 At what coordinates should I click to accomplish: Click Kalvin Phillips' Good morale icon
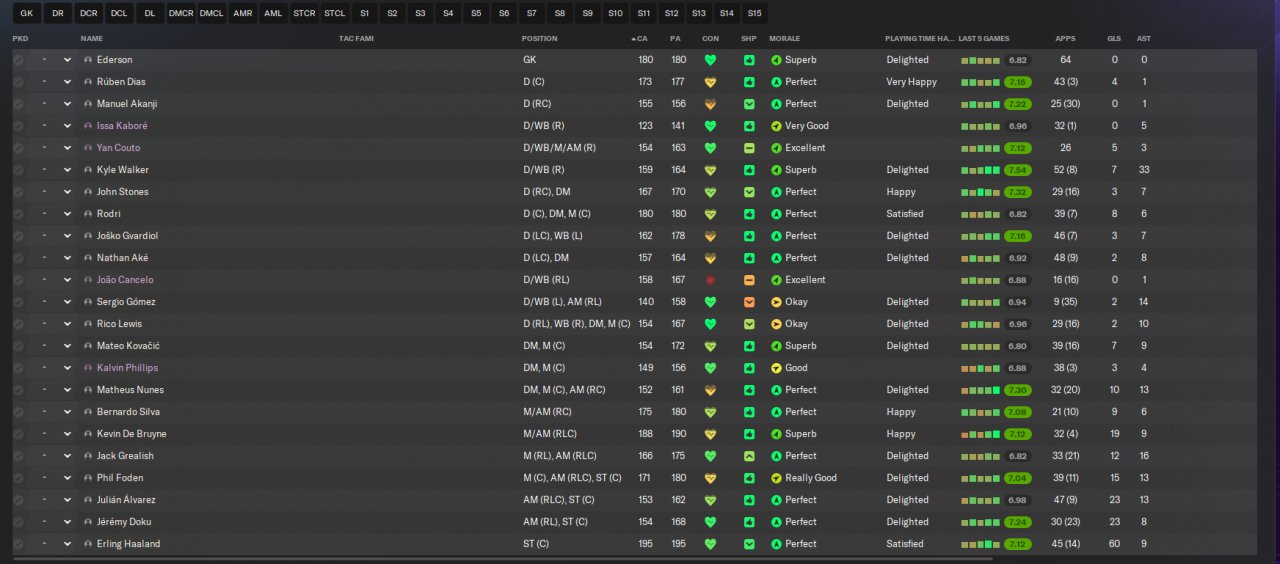[x=776, y=368]
